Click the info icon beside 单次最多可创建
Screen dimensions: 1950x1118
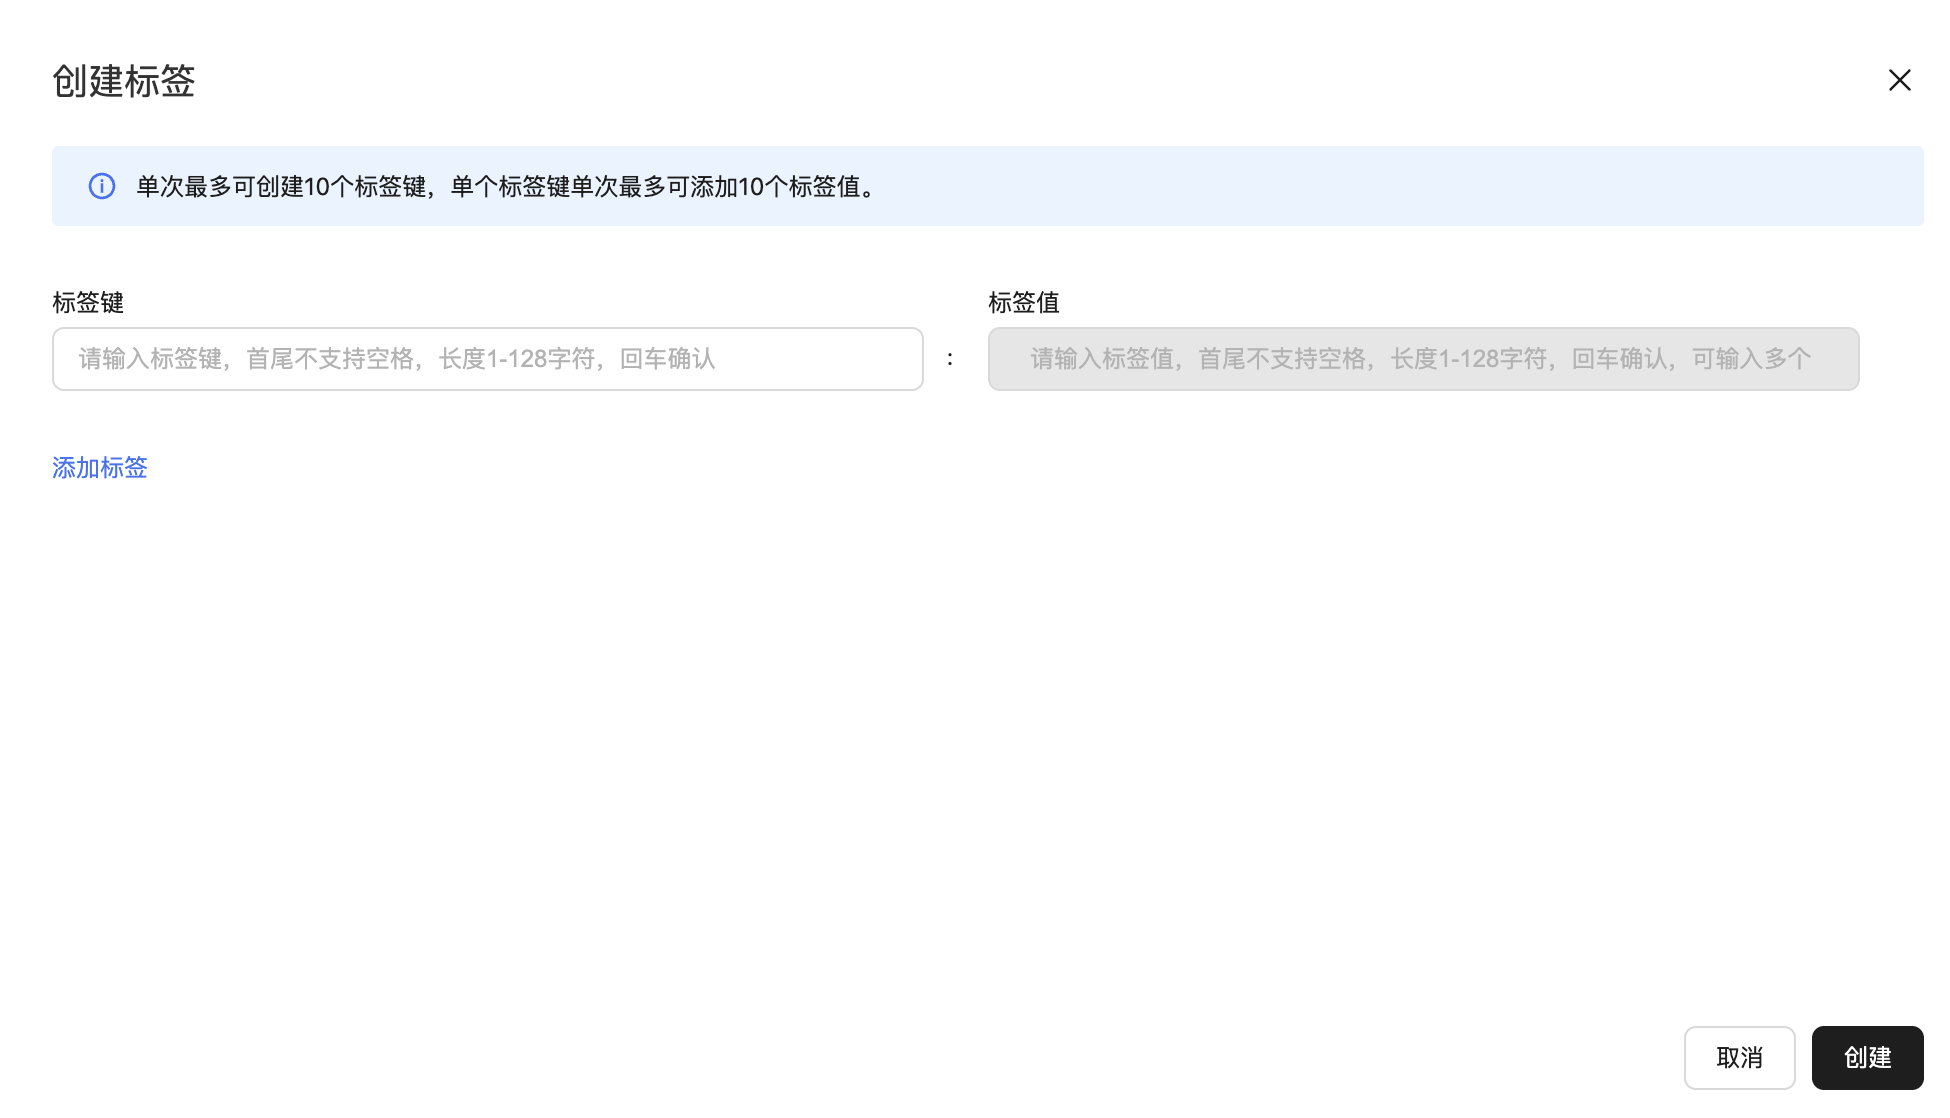[x=102, y=186]
